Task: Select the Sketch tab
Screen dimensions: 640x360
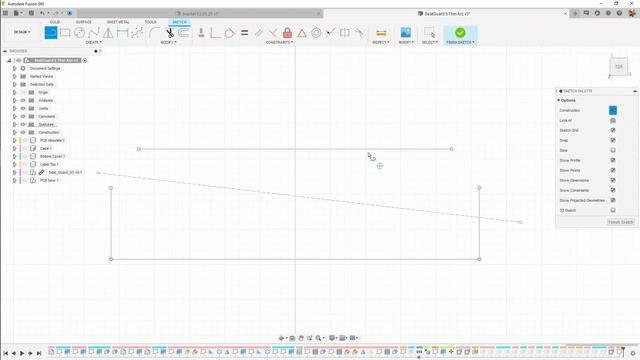Action: [x=179, y=22]
